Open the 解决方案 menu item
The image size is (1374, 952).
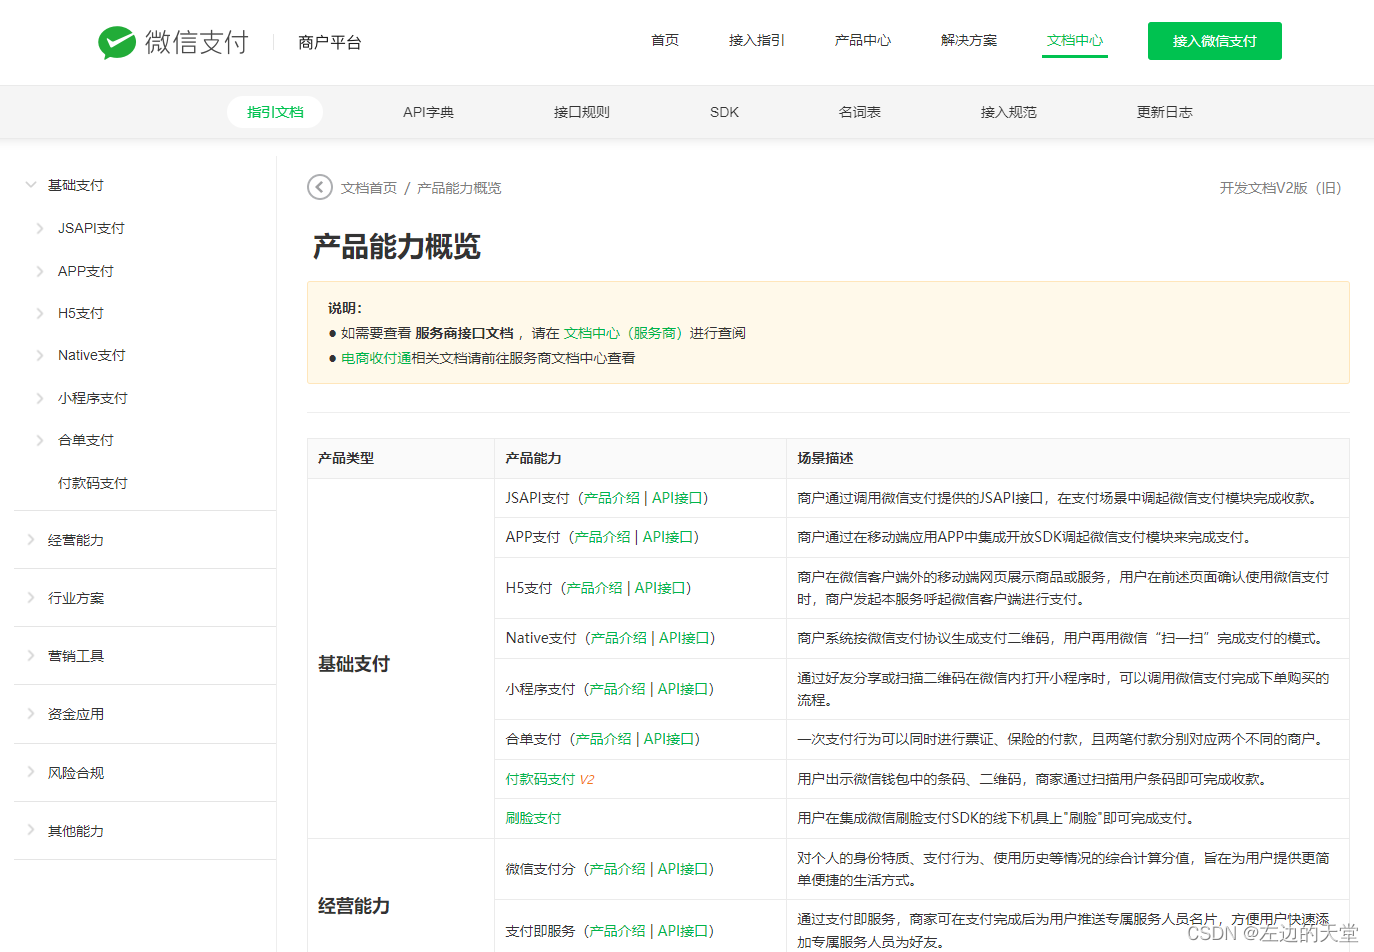point(968,40)
